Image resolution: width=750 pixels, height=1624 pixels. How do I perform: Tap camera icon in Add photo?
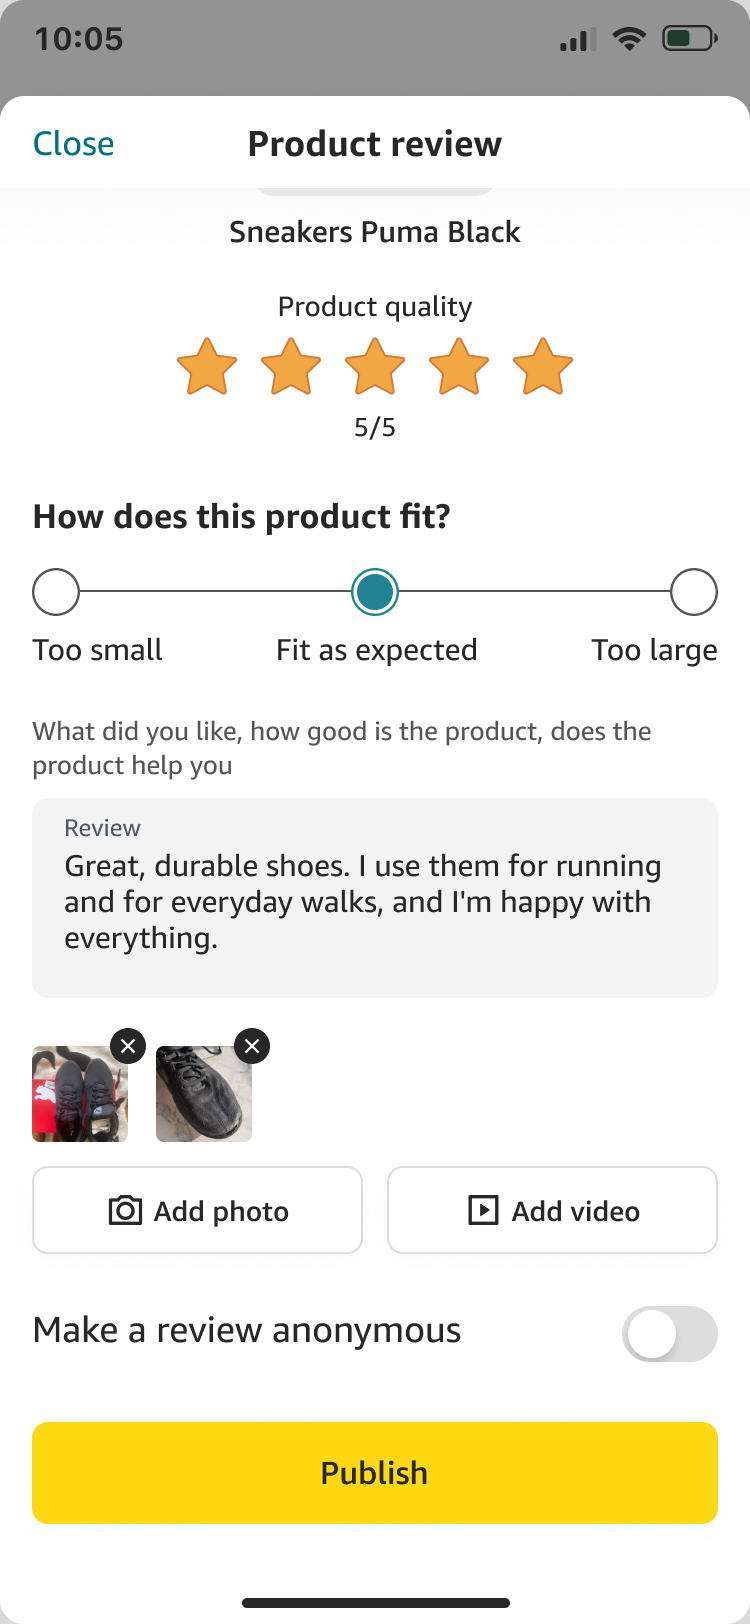pyautogui.click(x=125, y=1211)
